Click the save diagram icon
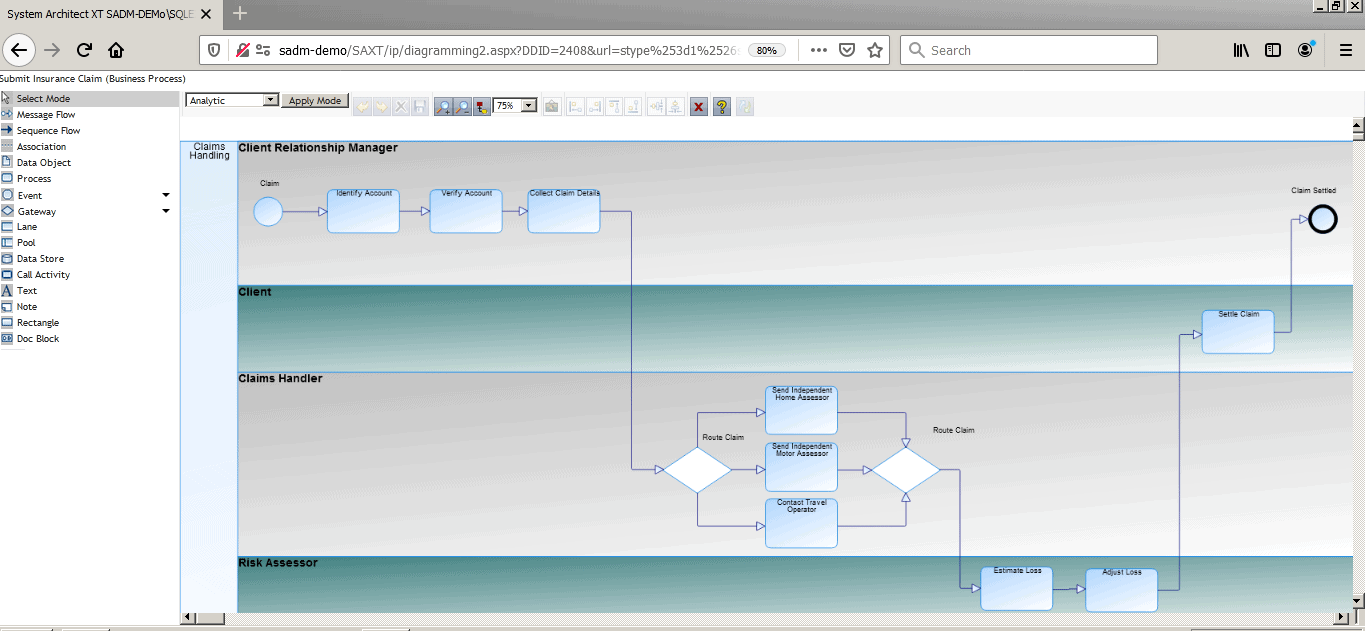1365x631 pixels. (420, 106)
